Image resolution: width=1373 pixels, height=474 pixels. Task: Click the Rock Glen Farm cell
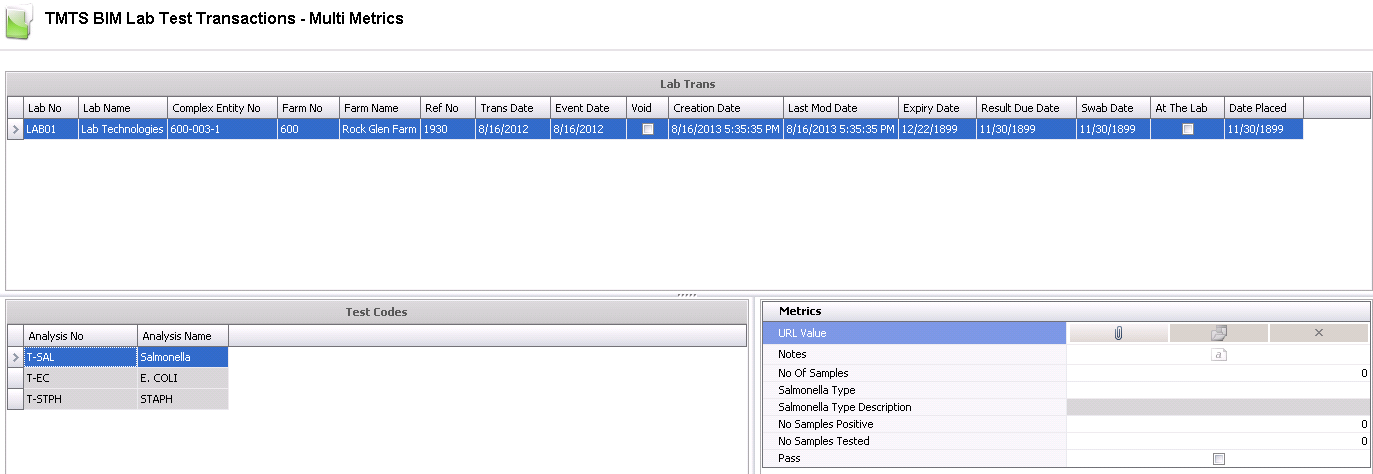pos(379,129)
